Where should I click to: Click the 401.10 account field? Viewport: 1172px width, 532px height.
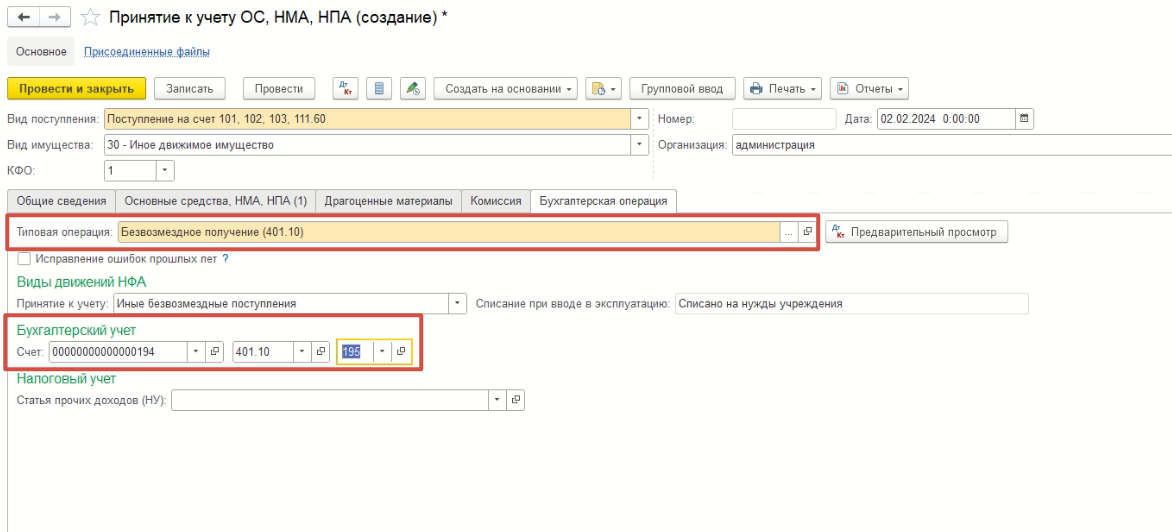coord(262,351)
